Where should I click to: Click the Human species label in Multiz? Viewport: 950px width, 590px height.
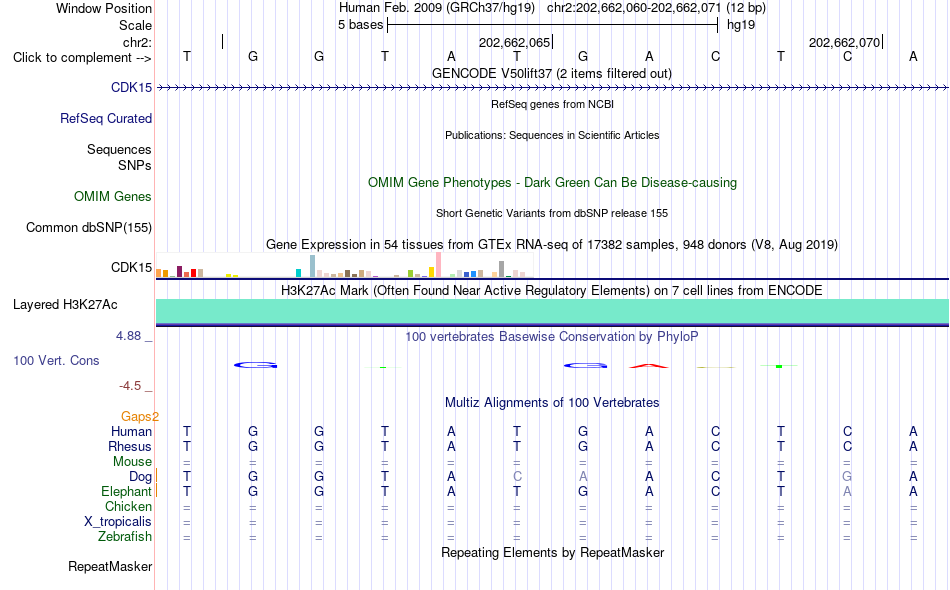pyautogui.click(x=131, y=431)
